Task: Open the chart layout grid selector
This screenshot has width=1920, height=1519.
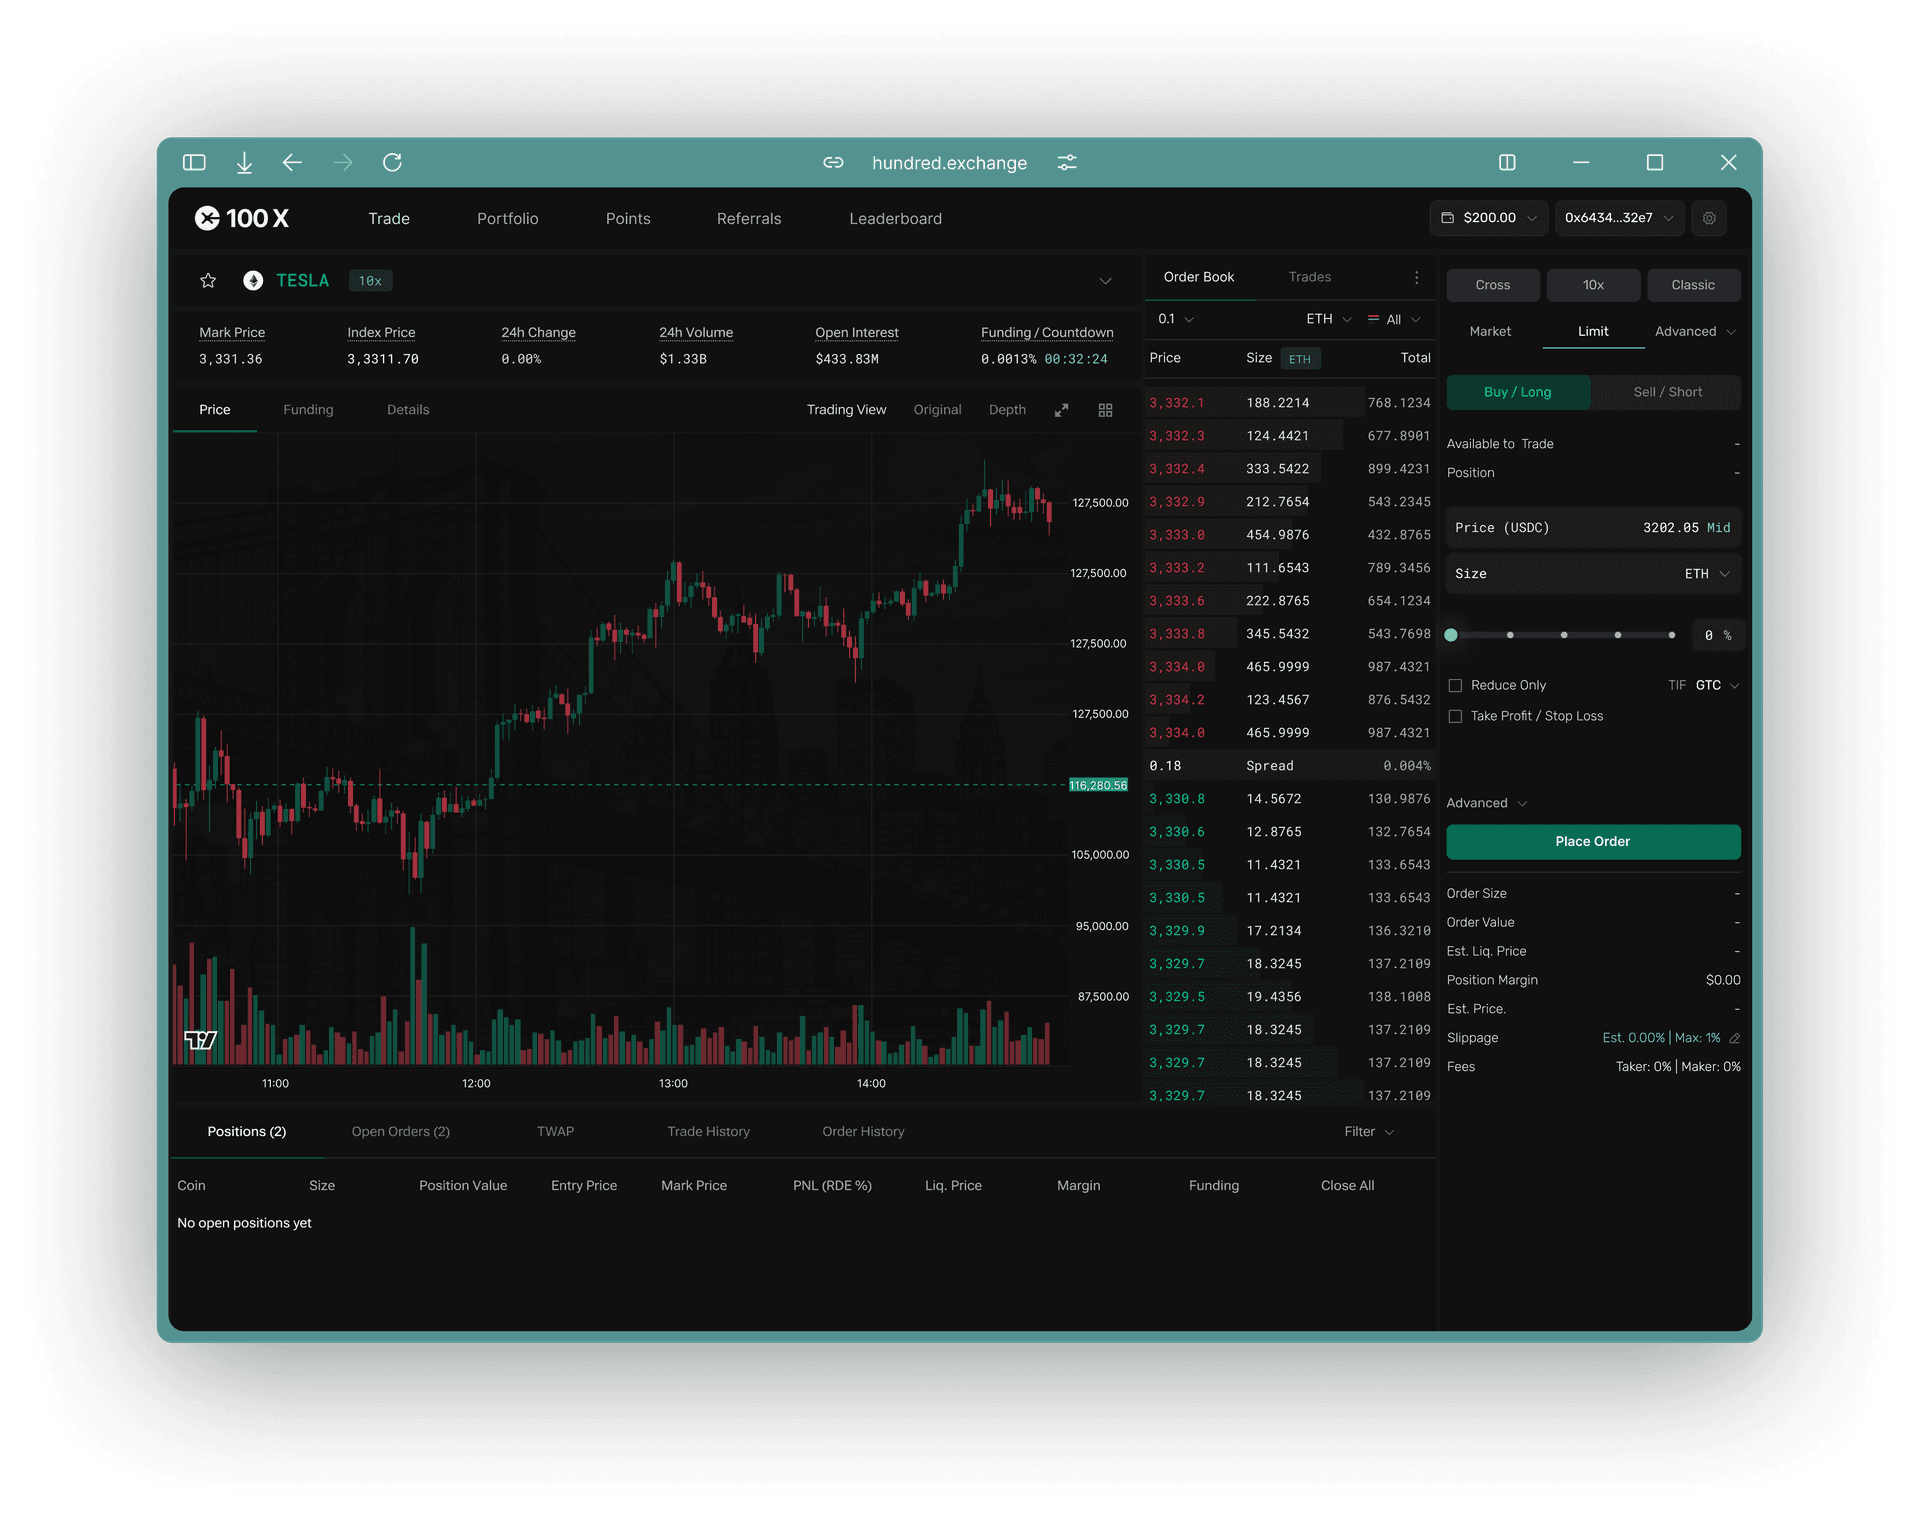Action: [1105, 409]
